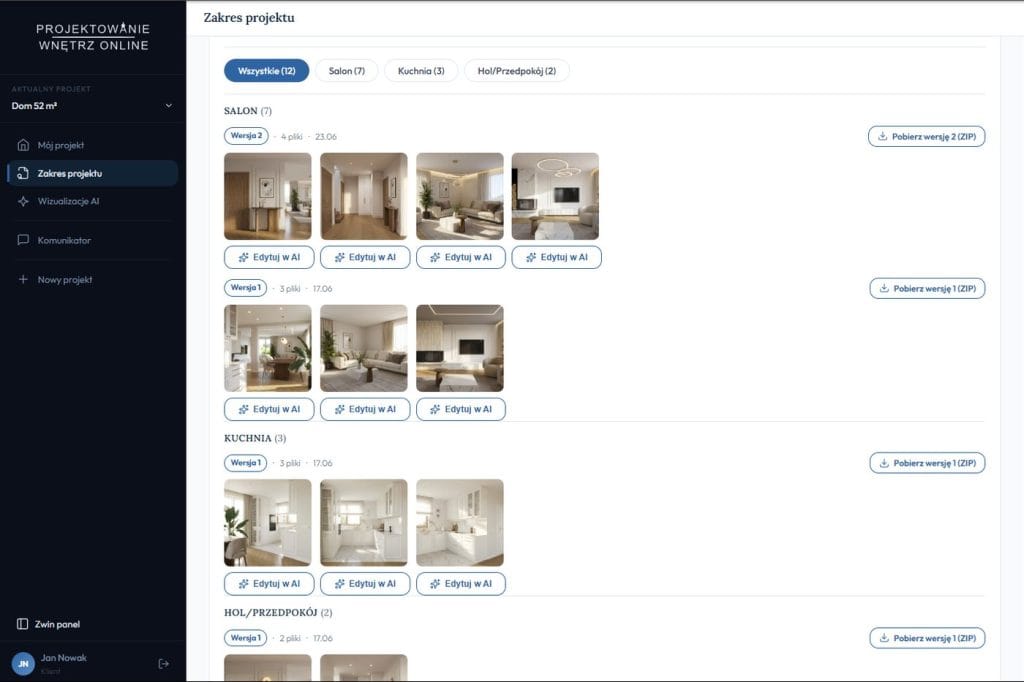Open third Salon Wersja 2 sofa thumbnail

pyautogui.click(x=460, y=196)
